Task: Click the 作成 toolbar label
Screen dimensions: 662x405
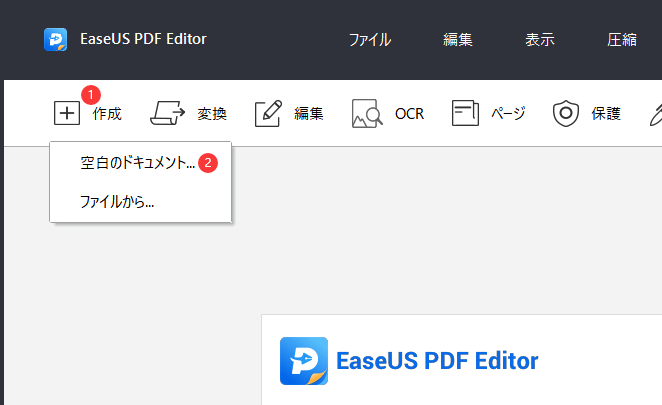Action: [x=107, y=114]
